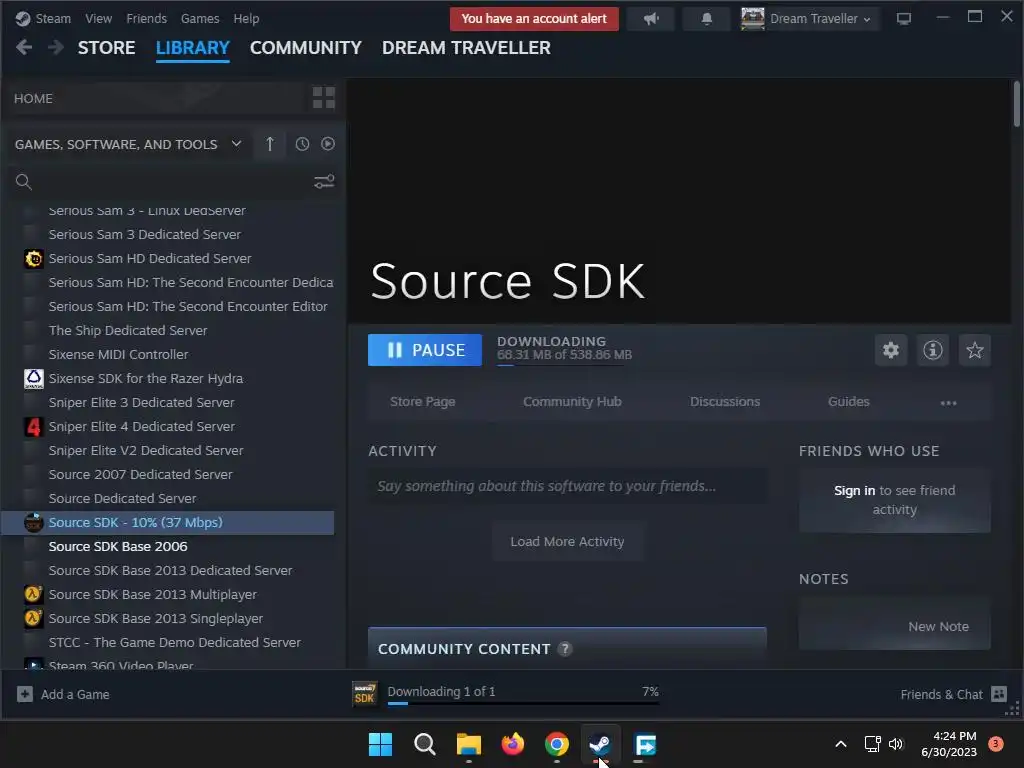Click Serious Sam HD Dedicated Server icon
The image size is (1024, 768).
pyautogui.click(x=33, y=259)
